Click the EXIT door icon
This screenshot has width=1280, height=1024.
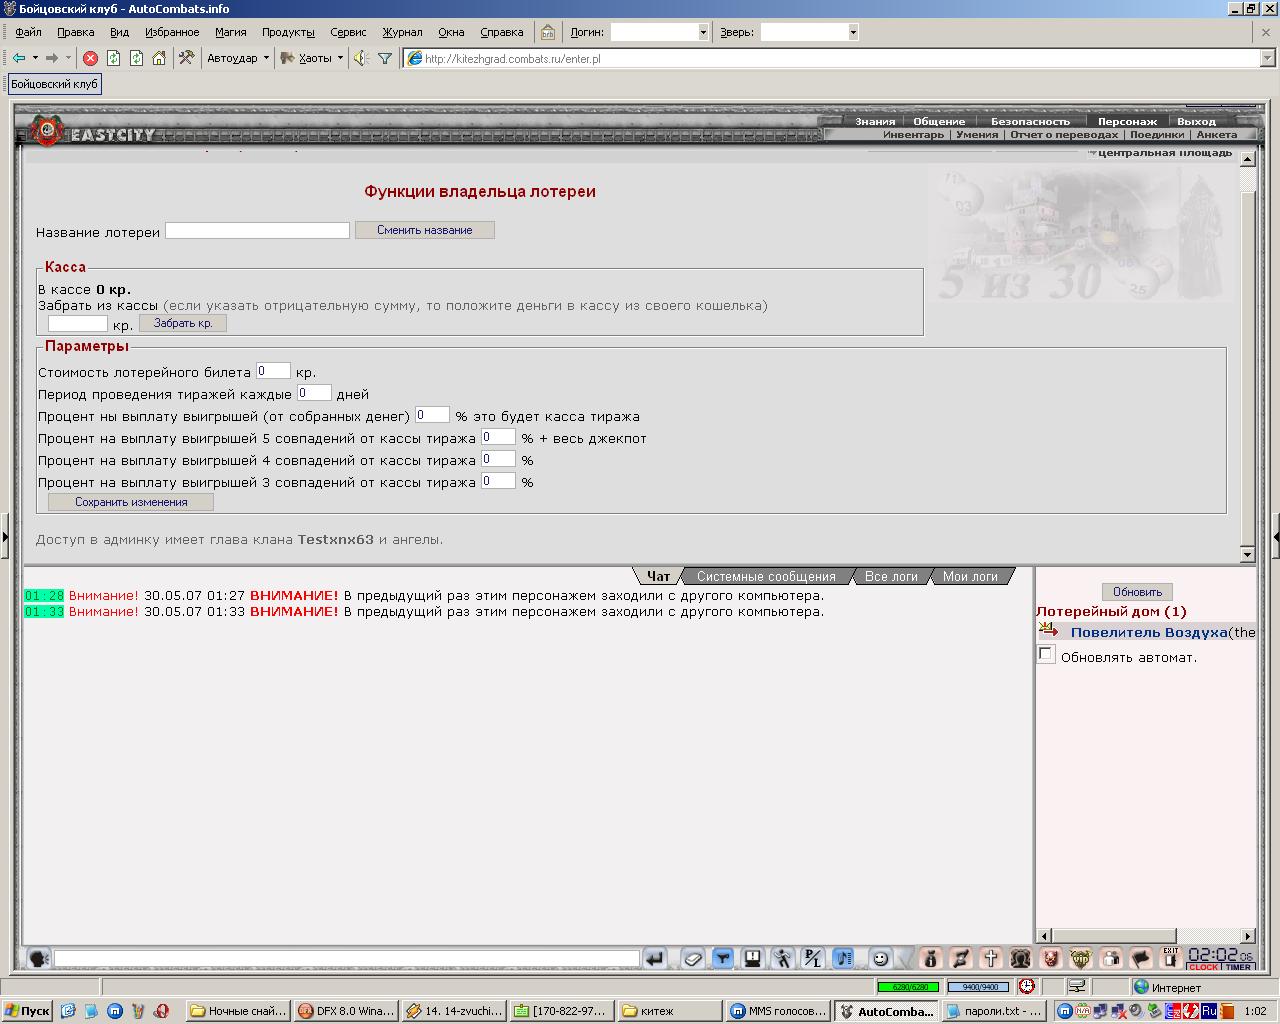1170,958
